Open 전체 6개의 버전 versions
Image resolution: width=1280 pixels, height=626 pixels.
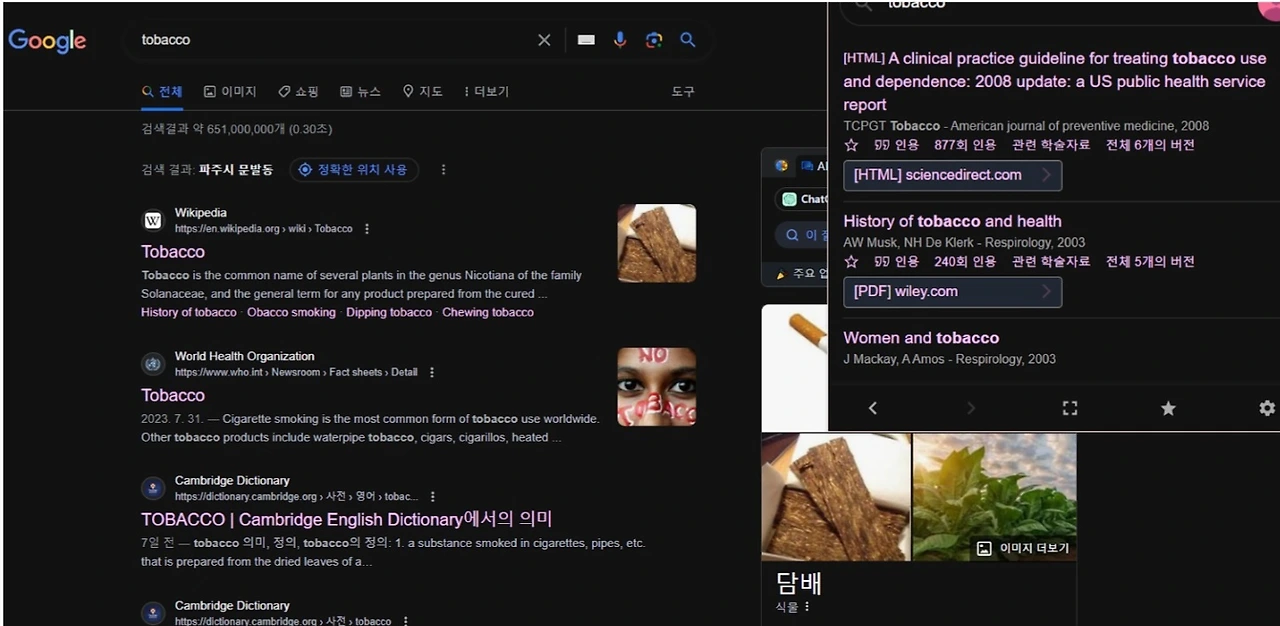coord(1150,145)
